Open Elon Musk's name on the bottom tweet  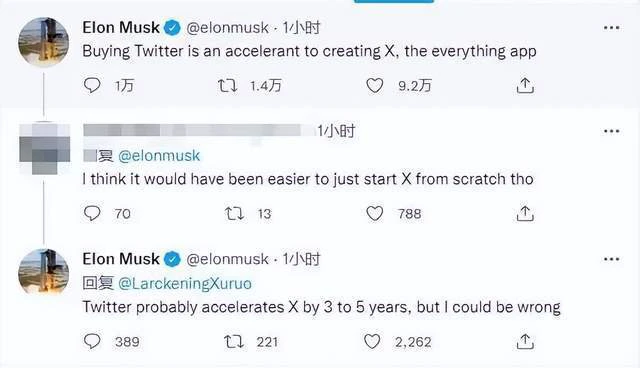point(121,259)
